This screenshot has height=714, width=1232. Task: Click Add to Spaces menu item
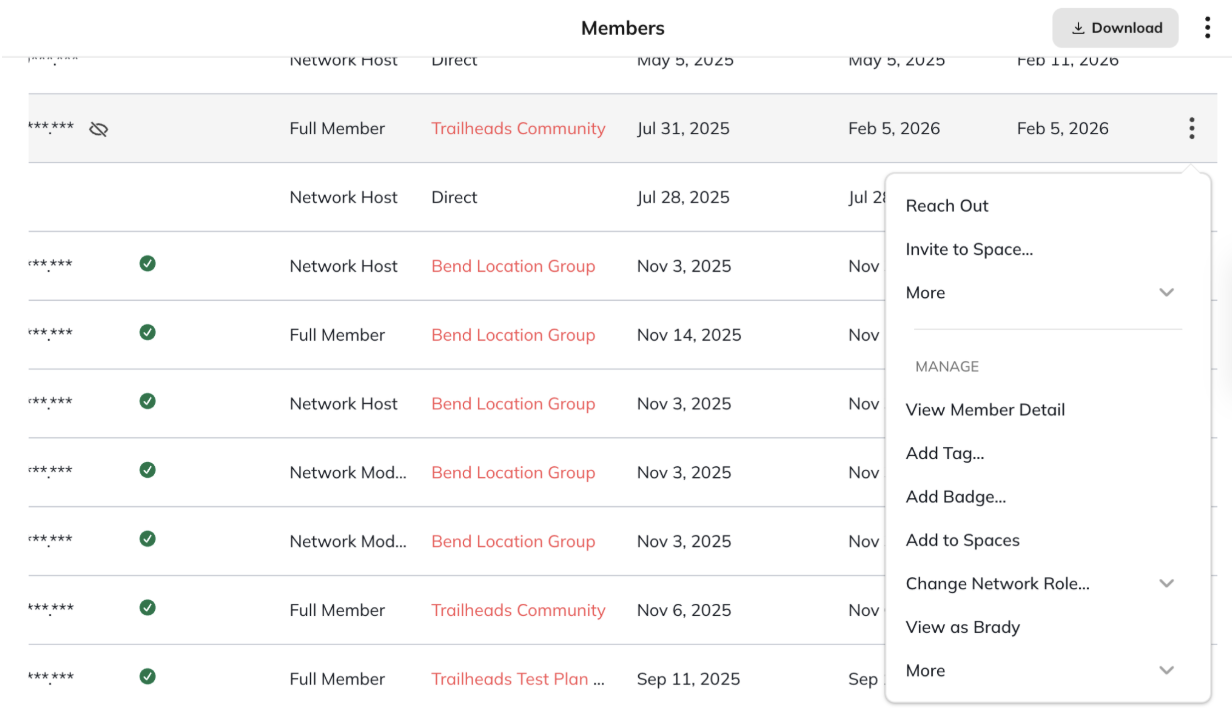pyautogui.click(x=962, y=540)
